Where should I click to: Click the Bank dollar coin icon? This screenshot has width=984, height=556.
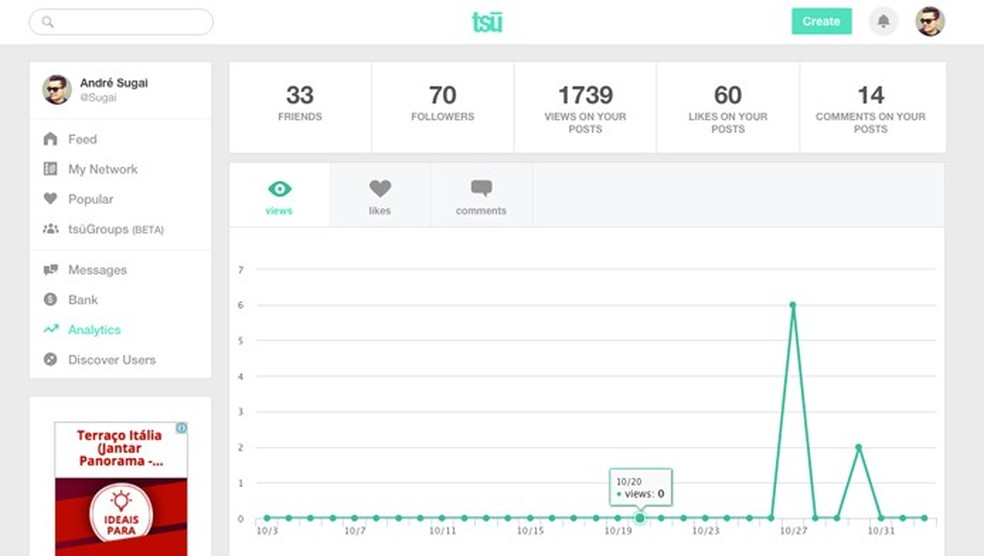point(50,300)
